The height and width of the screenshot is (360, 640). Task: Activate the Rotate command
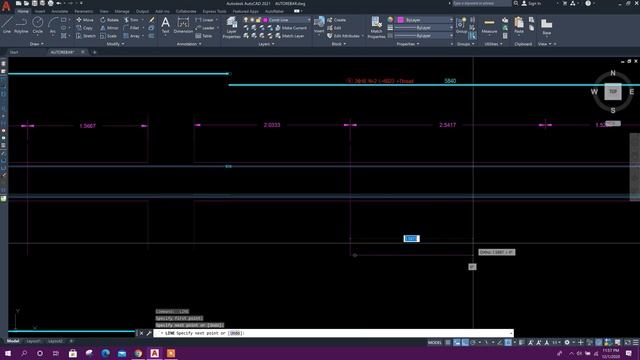pos(109,20)
